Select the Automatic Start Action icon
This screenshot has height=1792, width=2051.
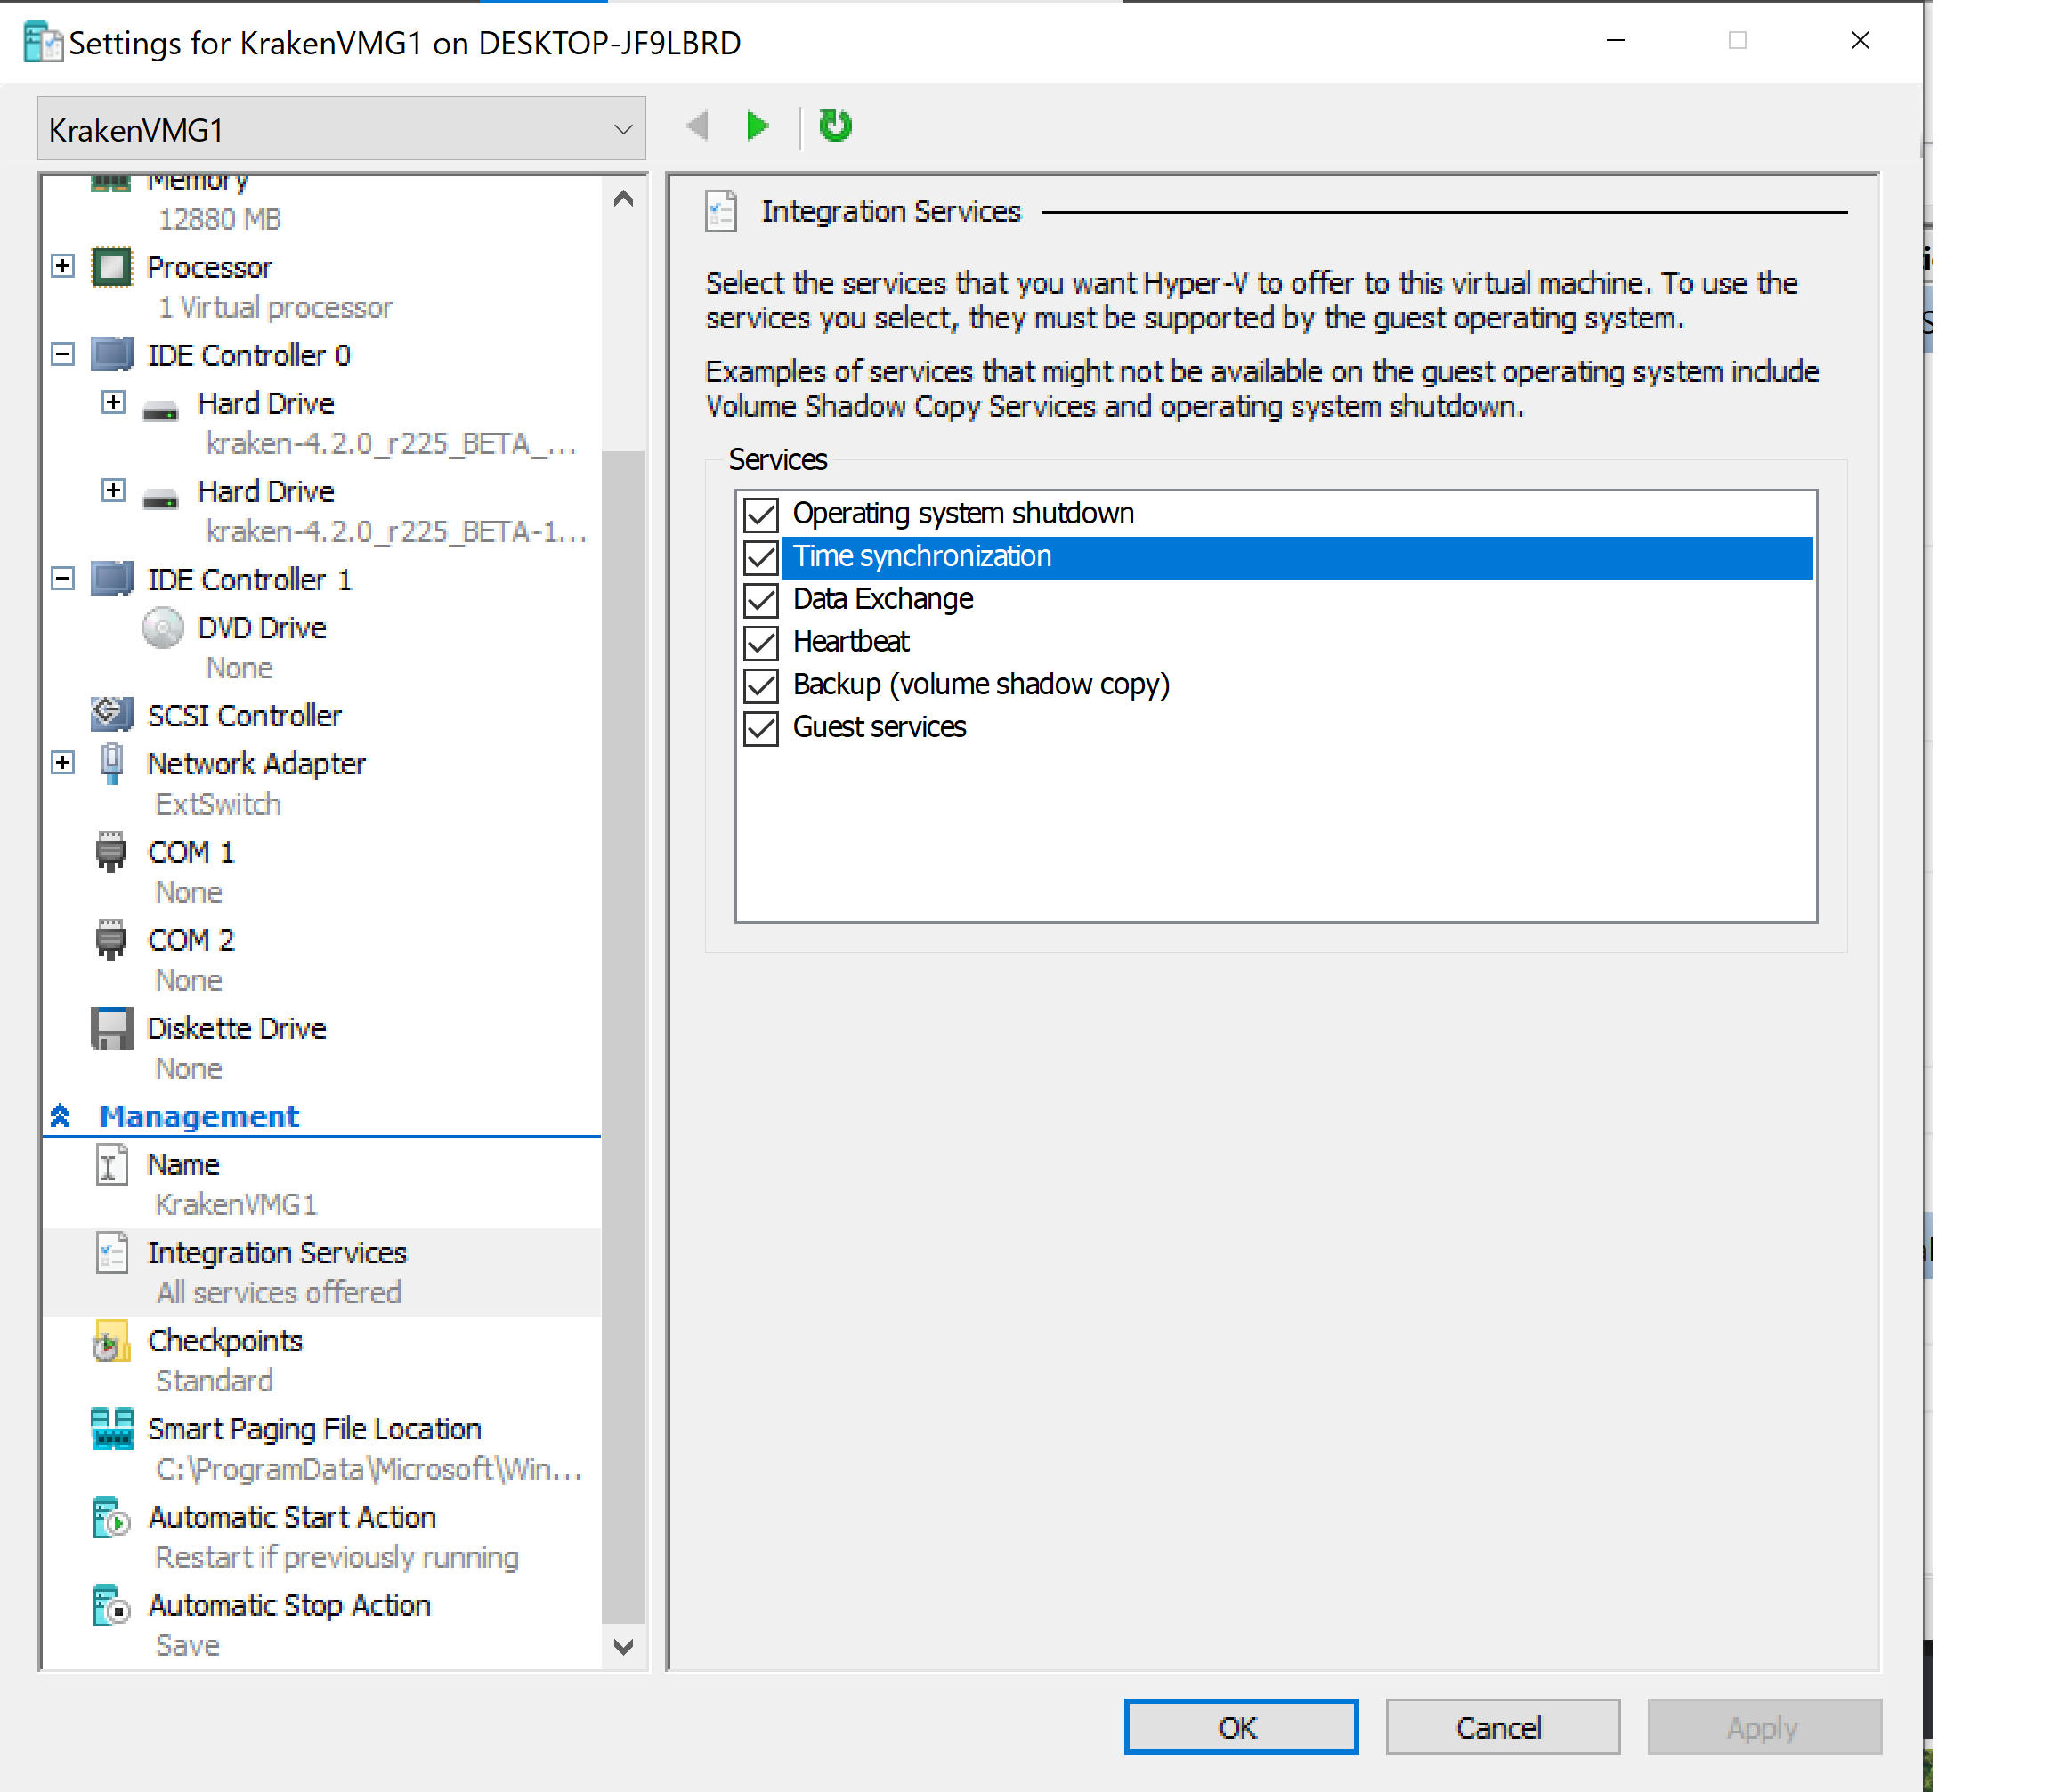click(112, 1518)
